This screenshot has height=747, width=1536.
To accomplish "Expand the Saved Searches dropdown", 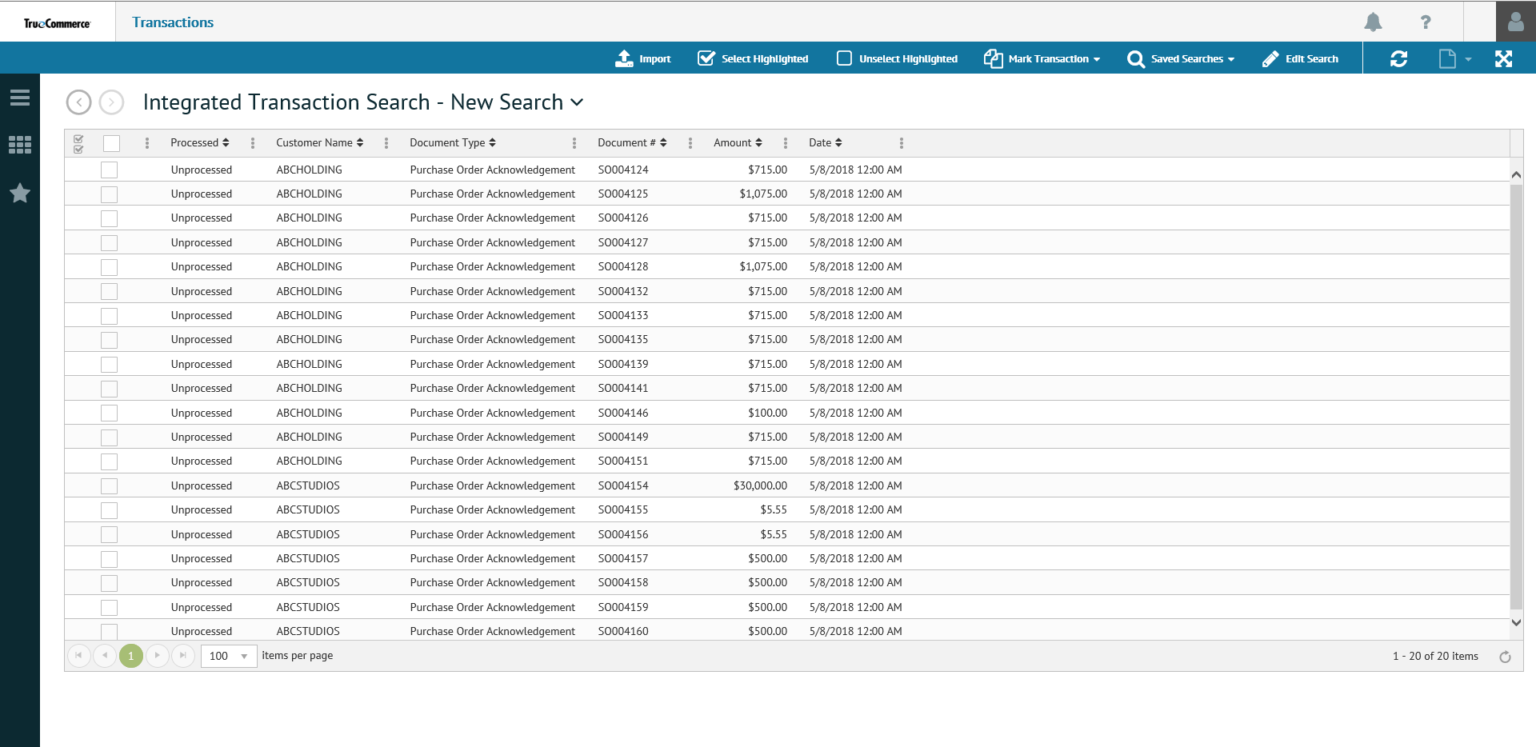I will click(1181, 59).
